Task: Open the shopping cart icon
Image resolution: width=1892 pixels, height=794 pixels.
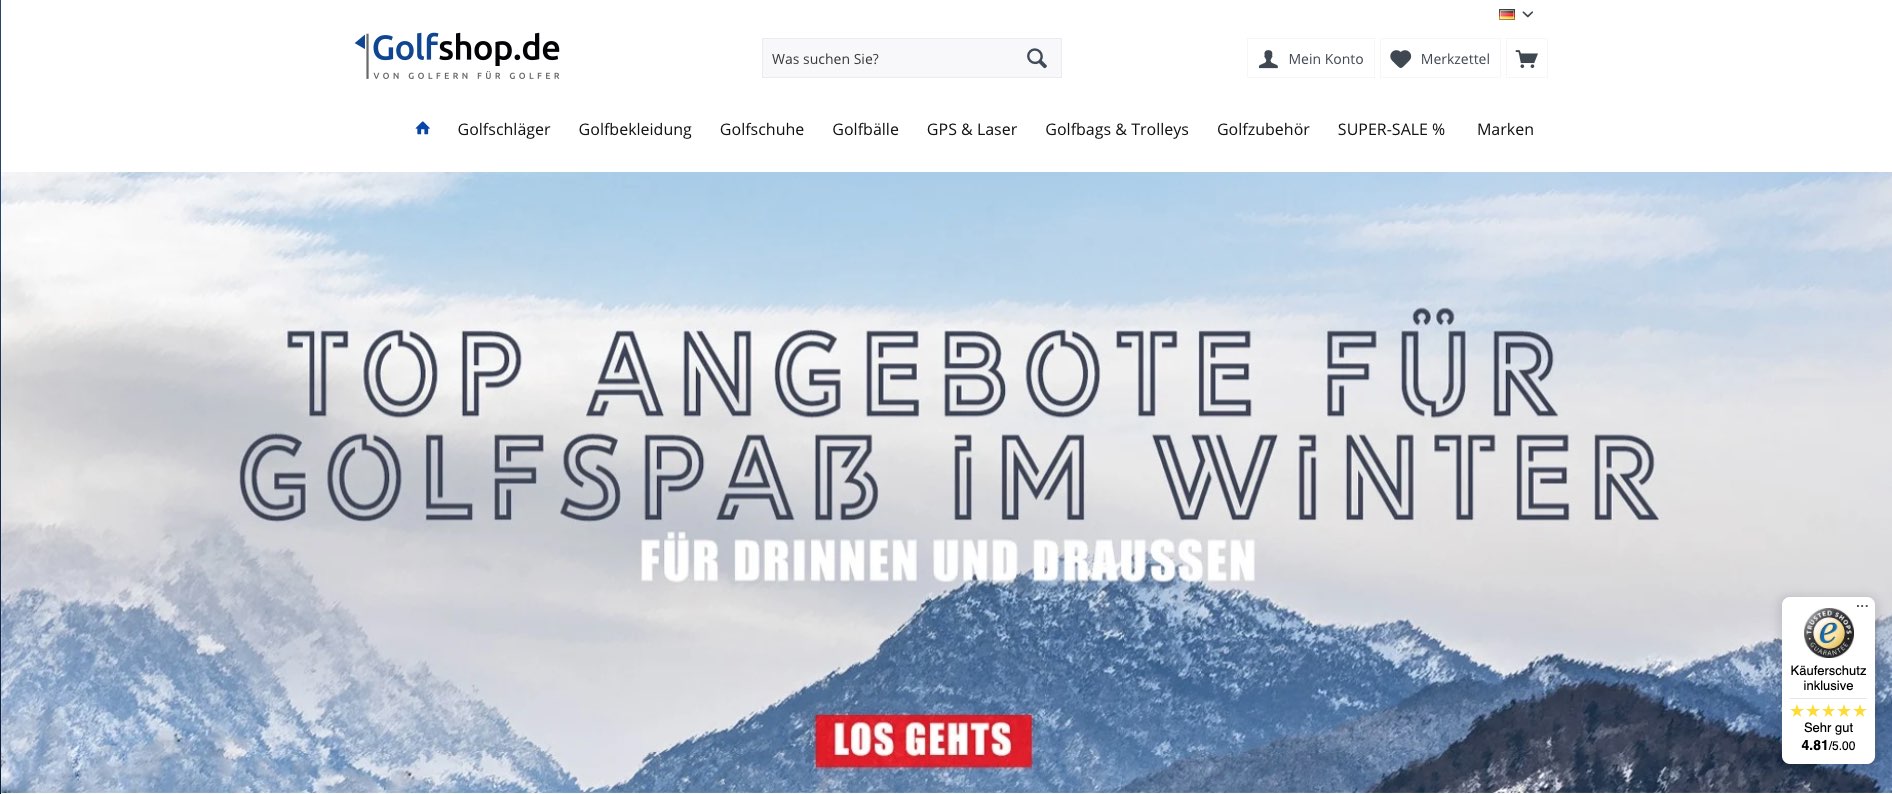Action: [x=1526, y=59]
